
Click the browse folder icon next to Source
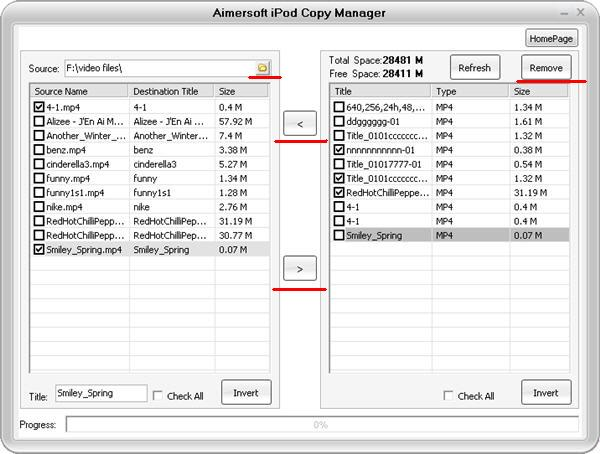tap(262, 68)
